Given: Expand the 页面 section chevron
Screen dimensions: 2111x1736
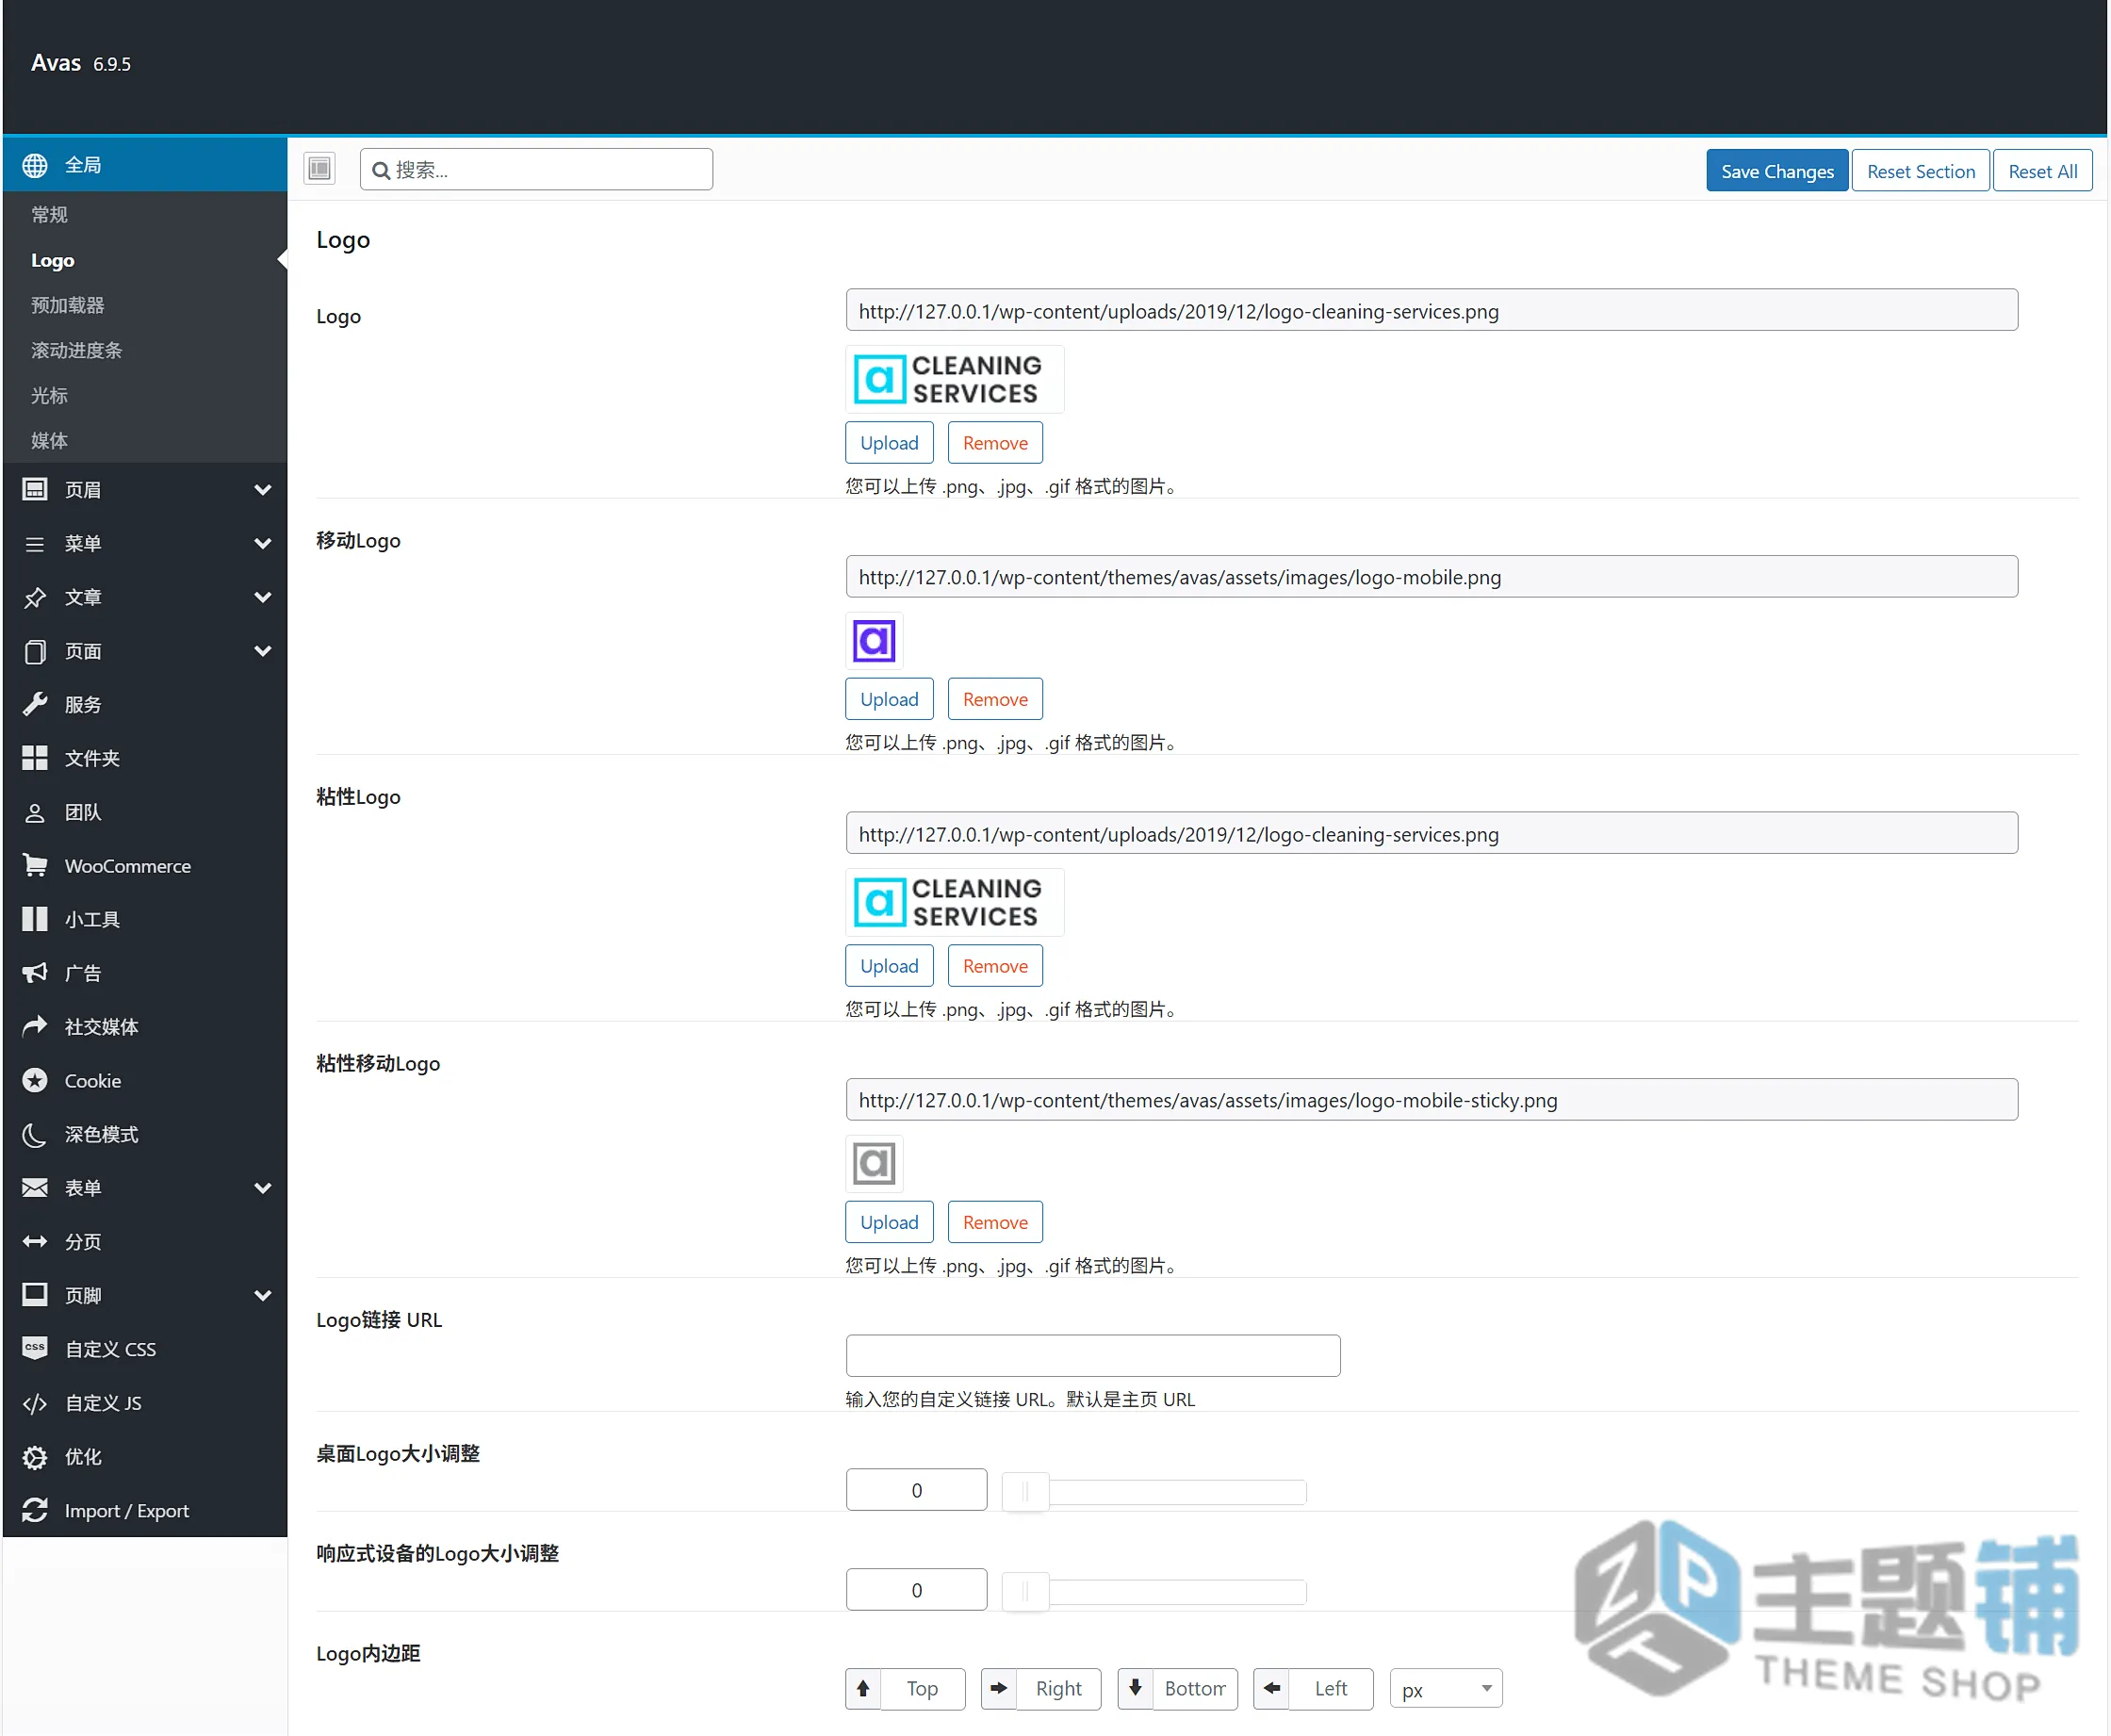Looking at the screenshot, I should [x=263, y=651].
